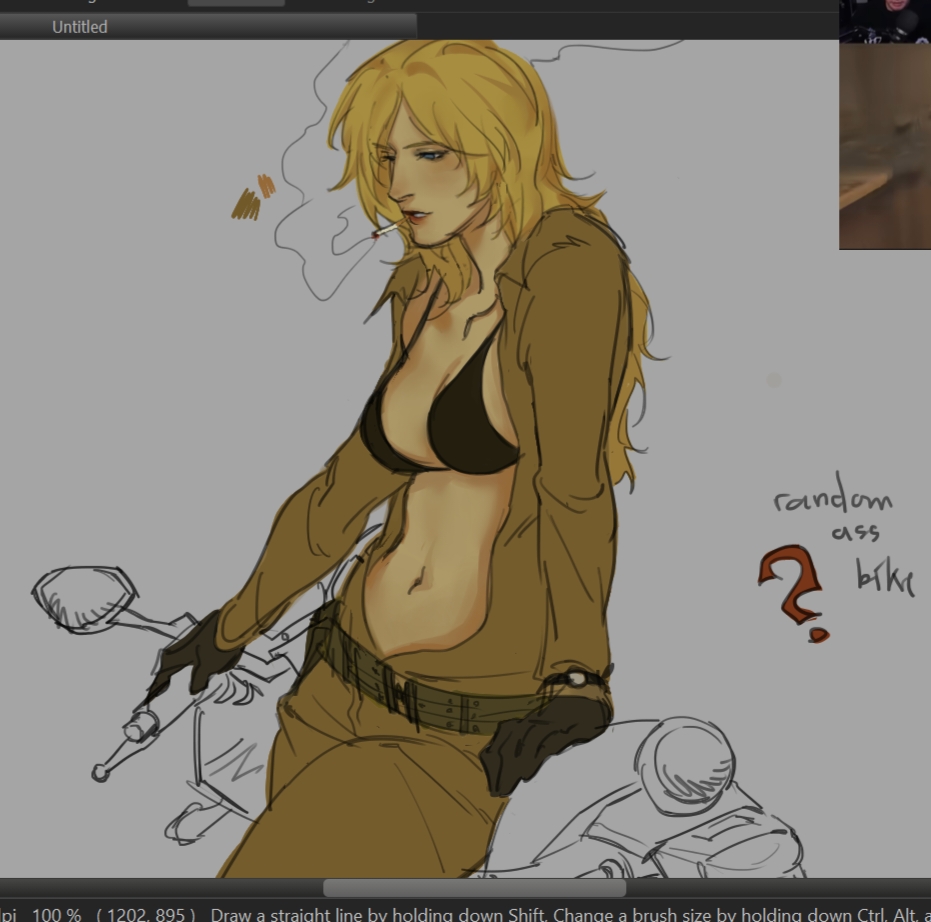Click the small orange color test stroke

point(266,185)
